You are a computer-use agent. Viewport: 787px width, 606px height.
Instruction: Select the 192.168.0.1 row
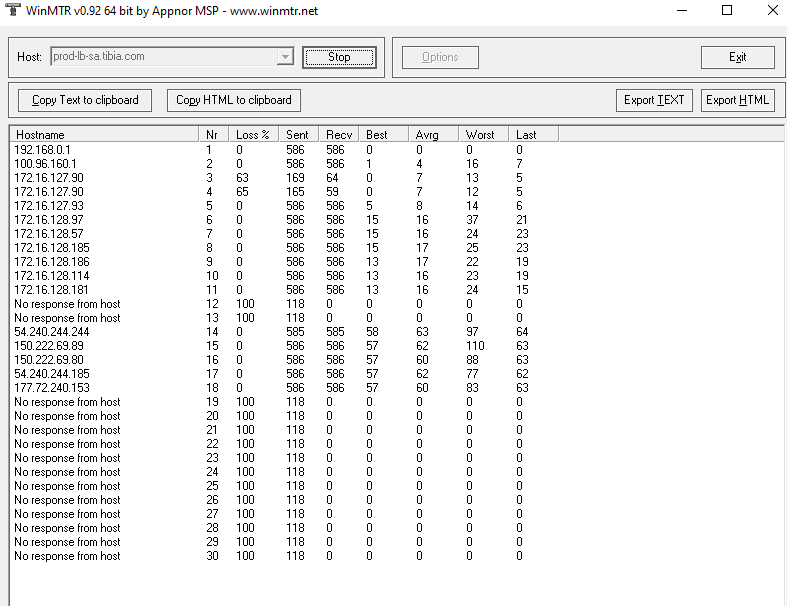coord(284,150)
